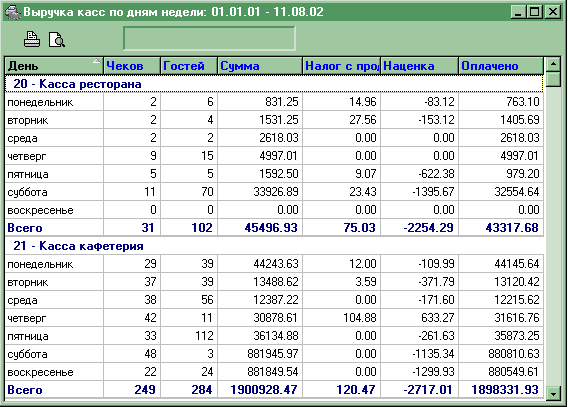Viewport: 568px width, 407px height.
Task: Select пятница row under Касса ресторана
Action: pos(274,174)
